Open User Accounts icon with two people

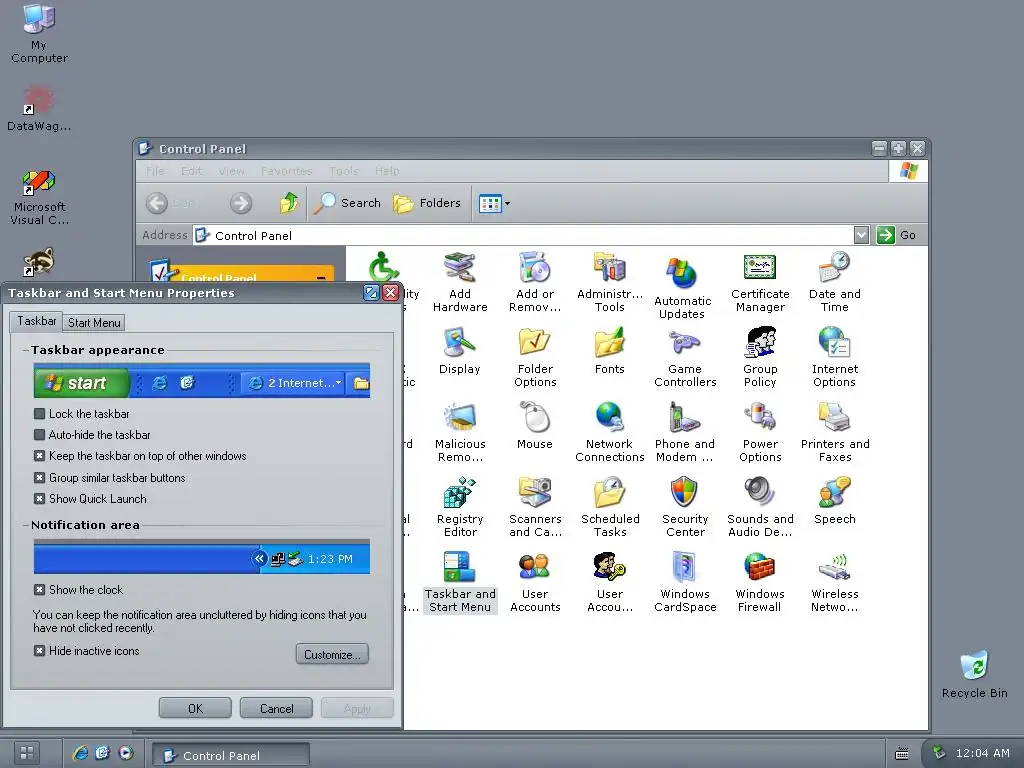(535, 583)
